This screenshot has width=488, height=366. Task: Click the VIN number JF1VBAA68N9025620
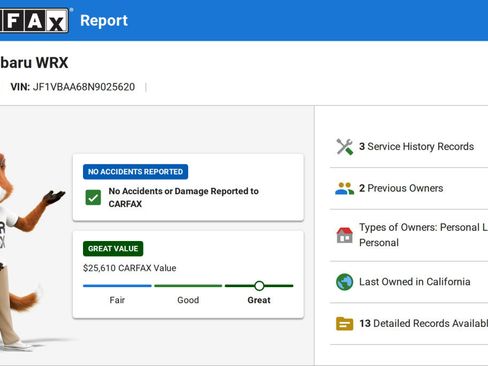[84, 87]
